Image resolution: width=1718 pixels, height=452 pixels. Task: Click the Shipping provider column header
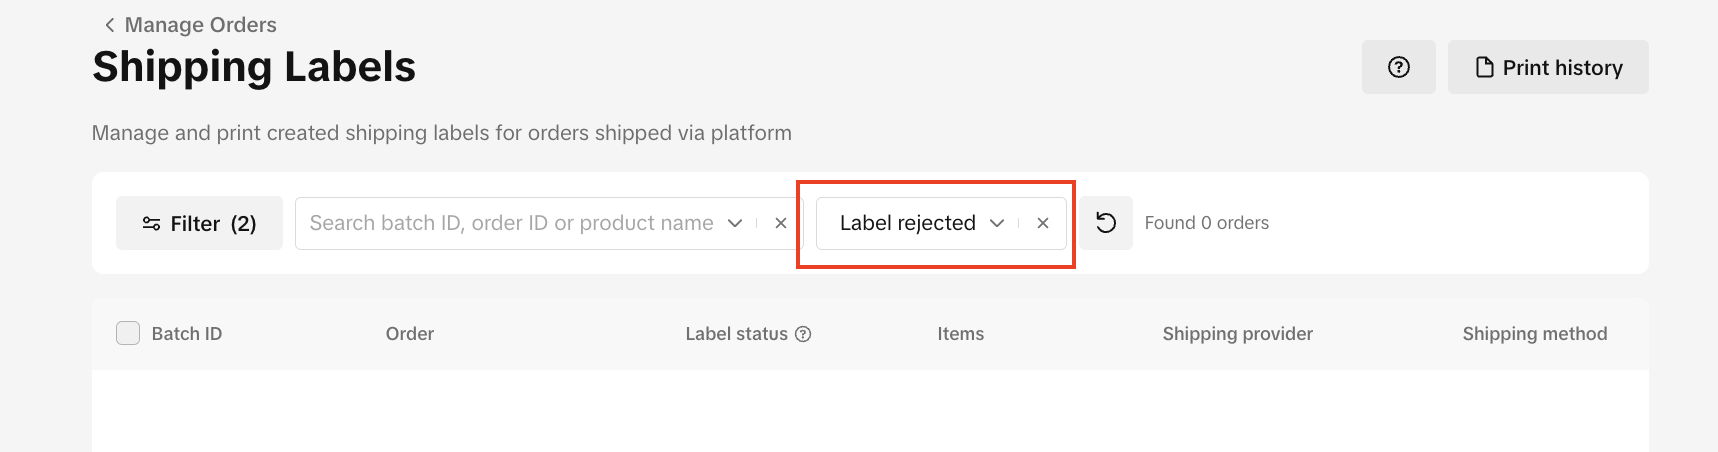(x=1237, y=334)
